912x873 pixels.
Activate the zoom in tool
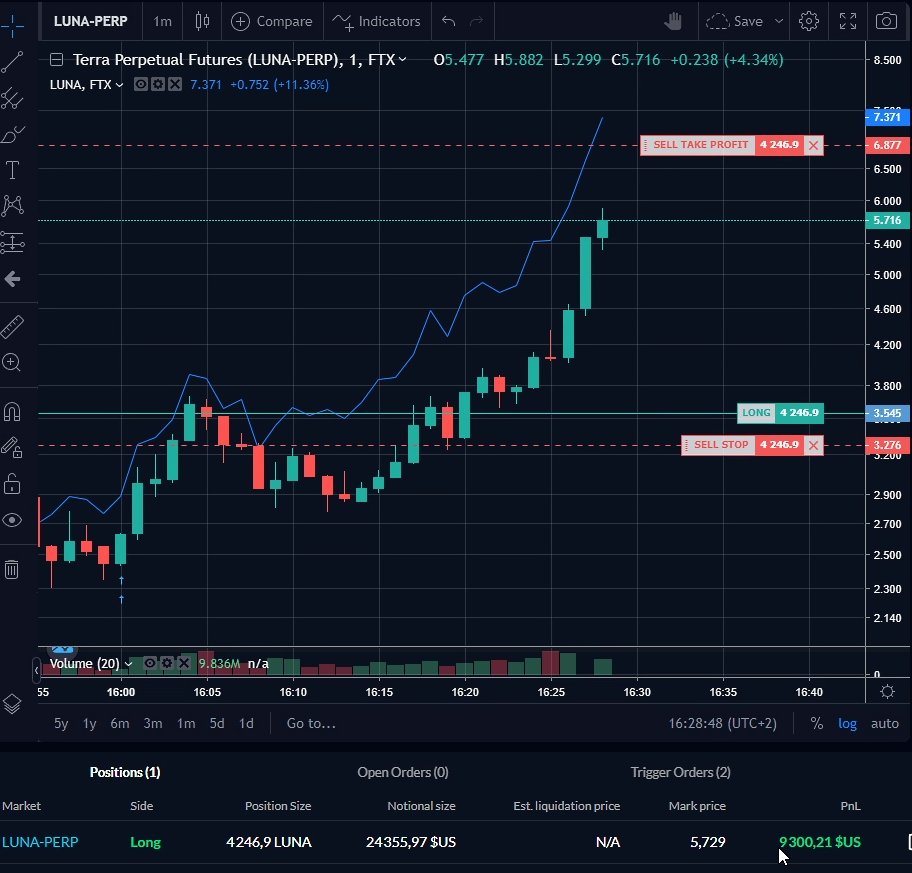point(12,362)
